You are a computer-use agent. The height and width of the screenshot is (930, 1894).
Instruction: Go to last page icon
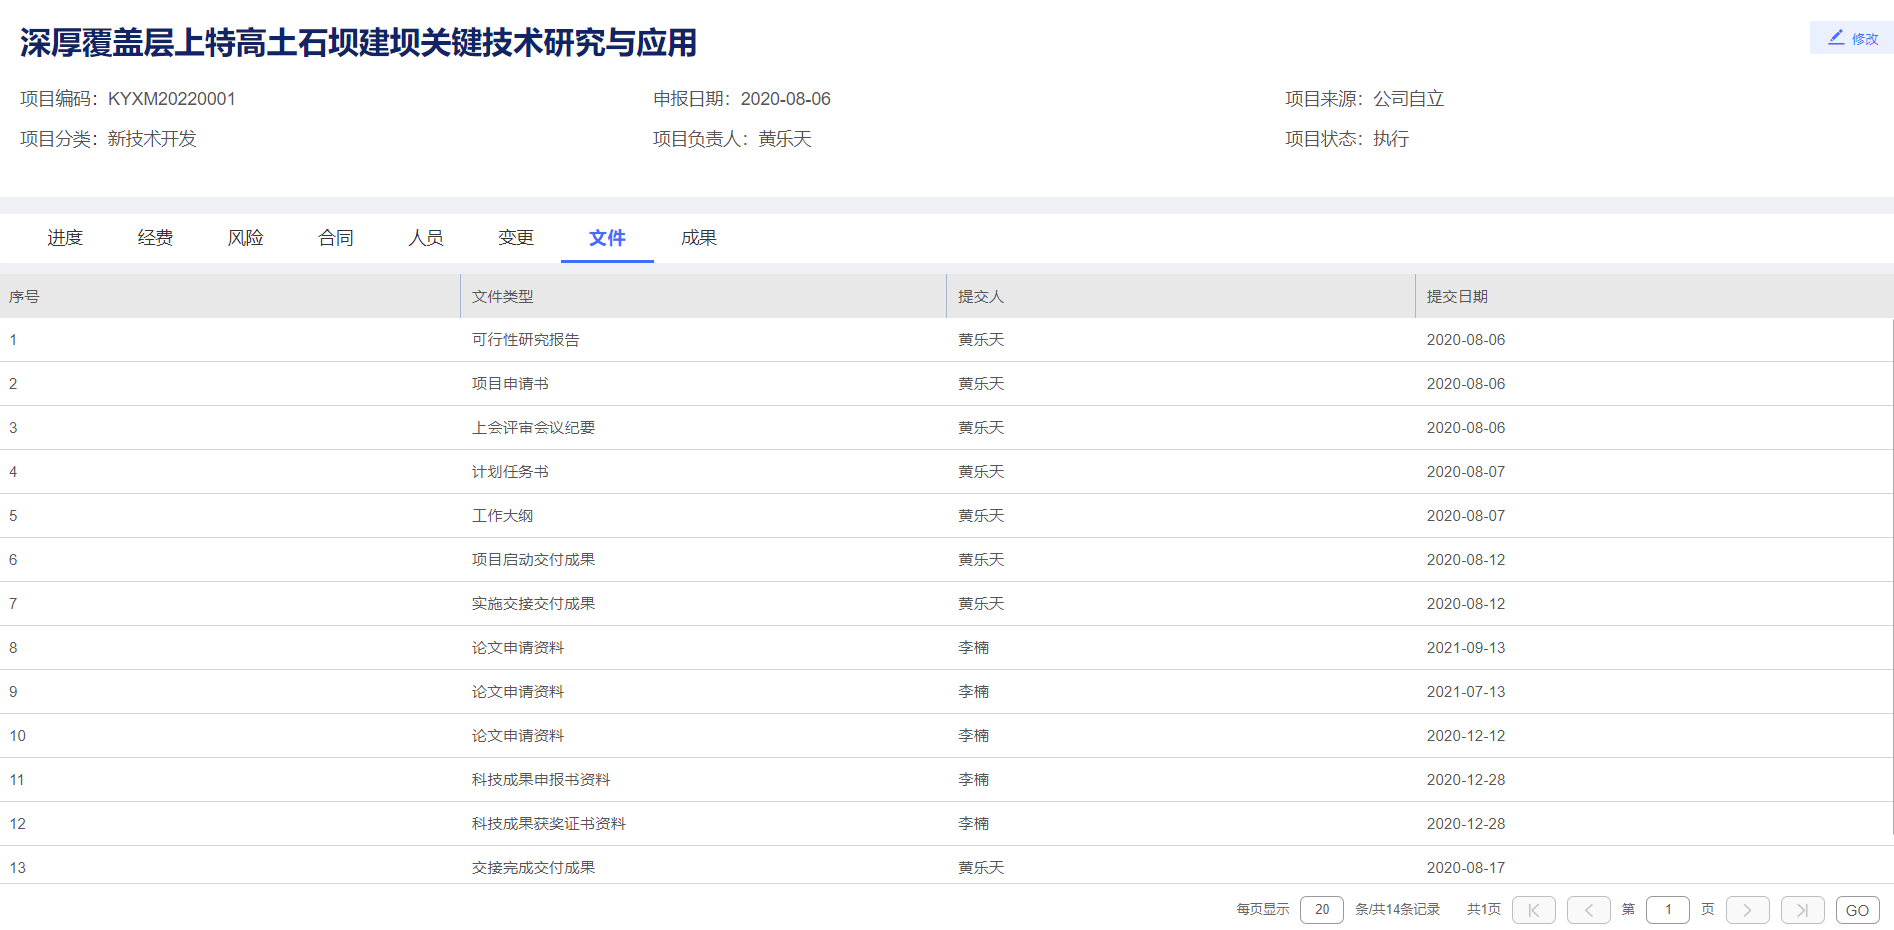(1803, 910)
